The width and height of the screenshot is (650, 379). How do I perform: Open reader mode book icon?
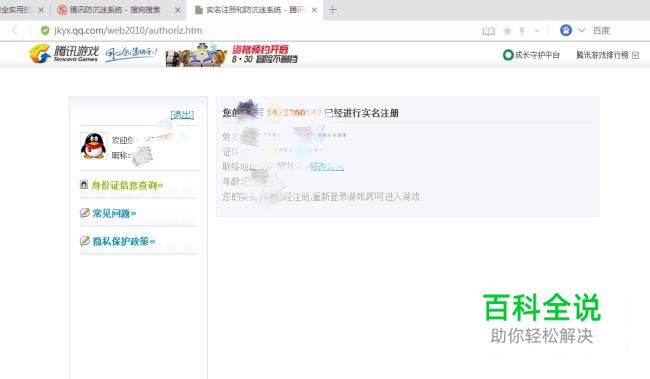coord(489,31)
